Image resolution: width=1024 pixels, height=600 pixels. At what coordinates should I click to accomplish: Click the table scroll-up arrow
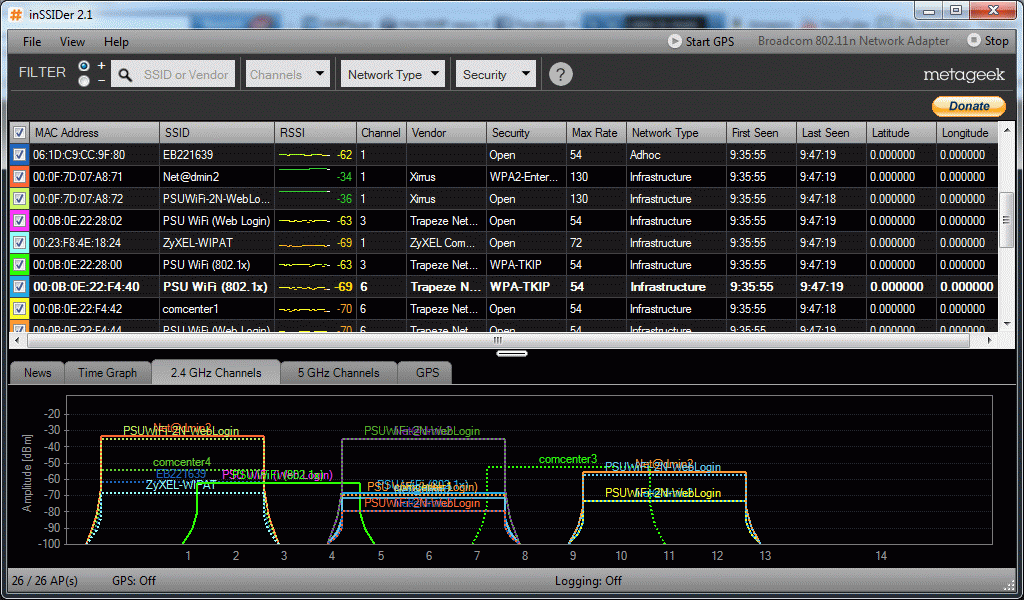point(1006,130)
